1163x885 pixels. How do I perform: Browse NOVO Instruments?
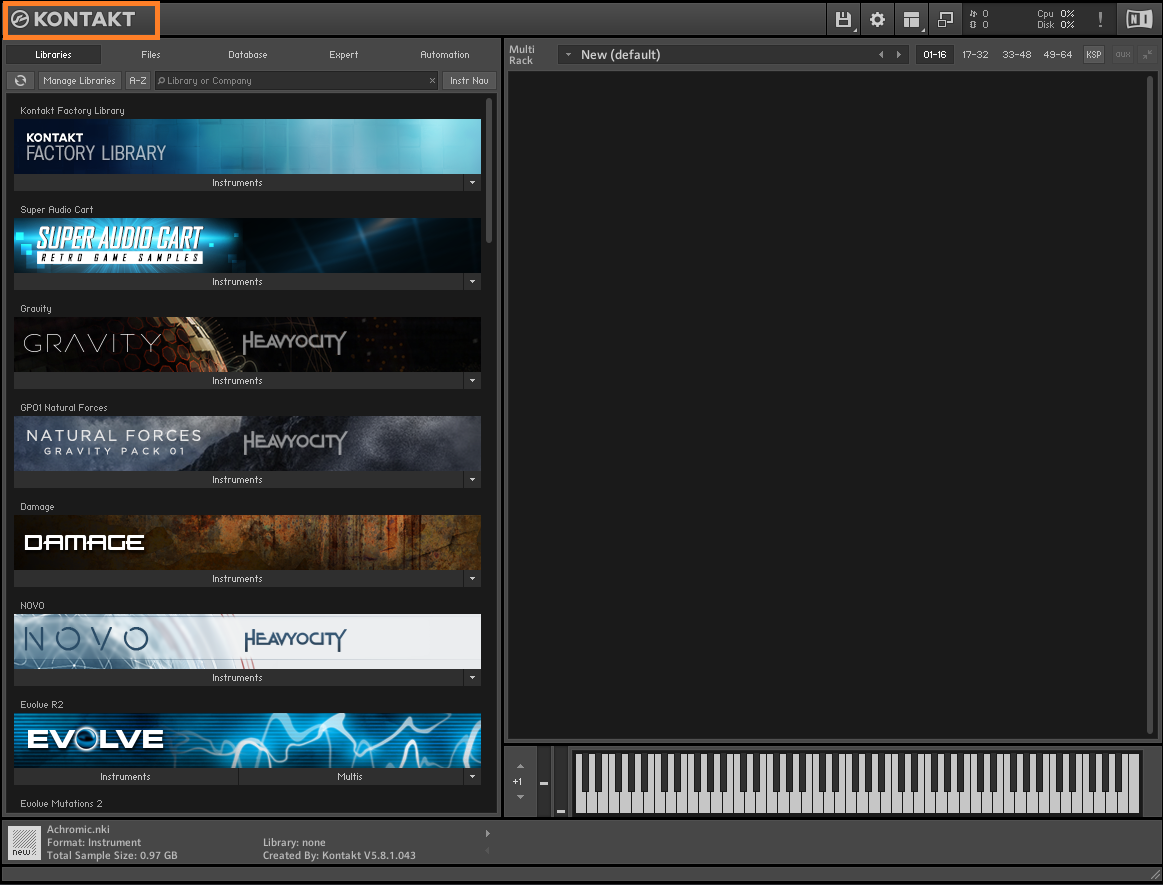238,677
